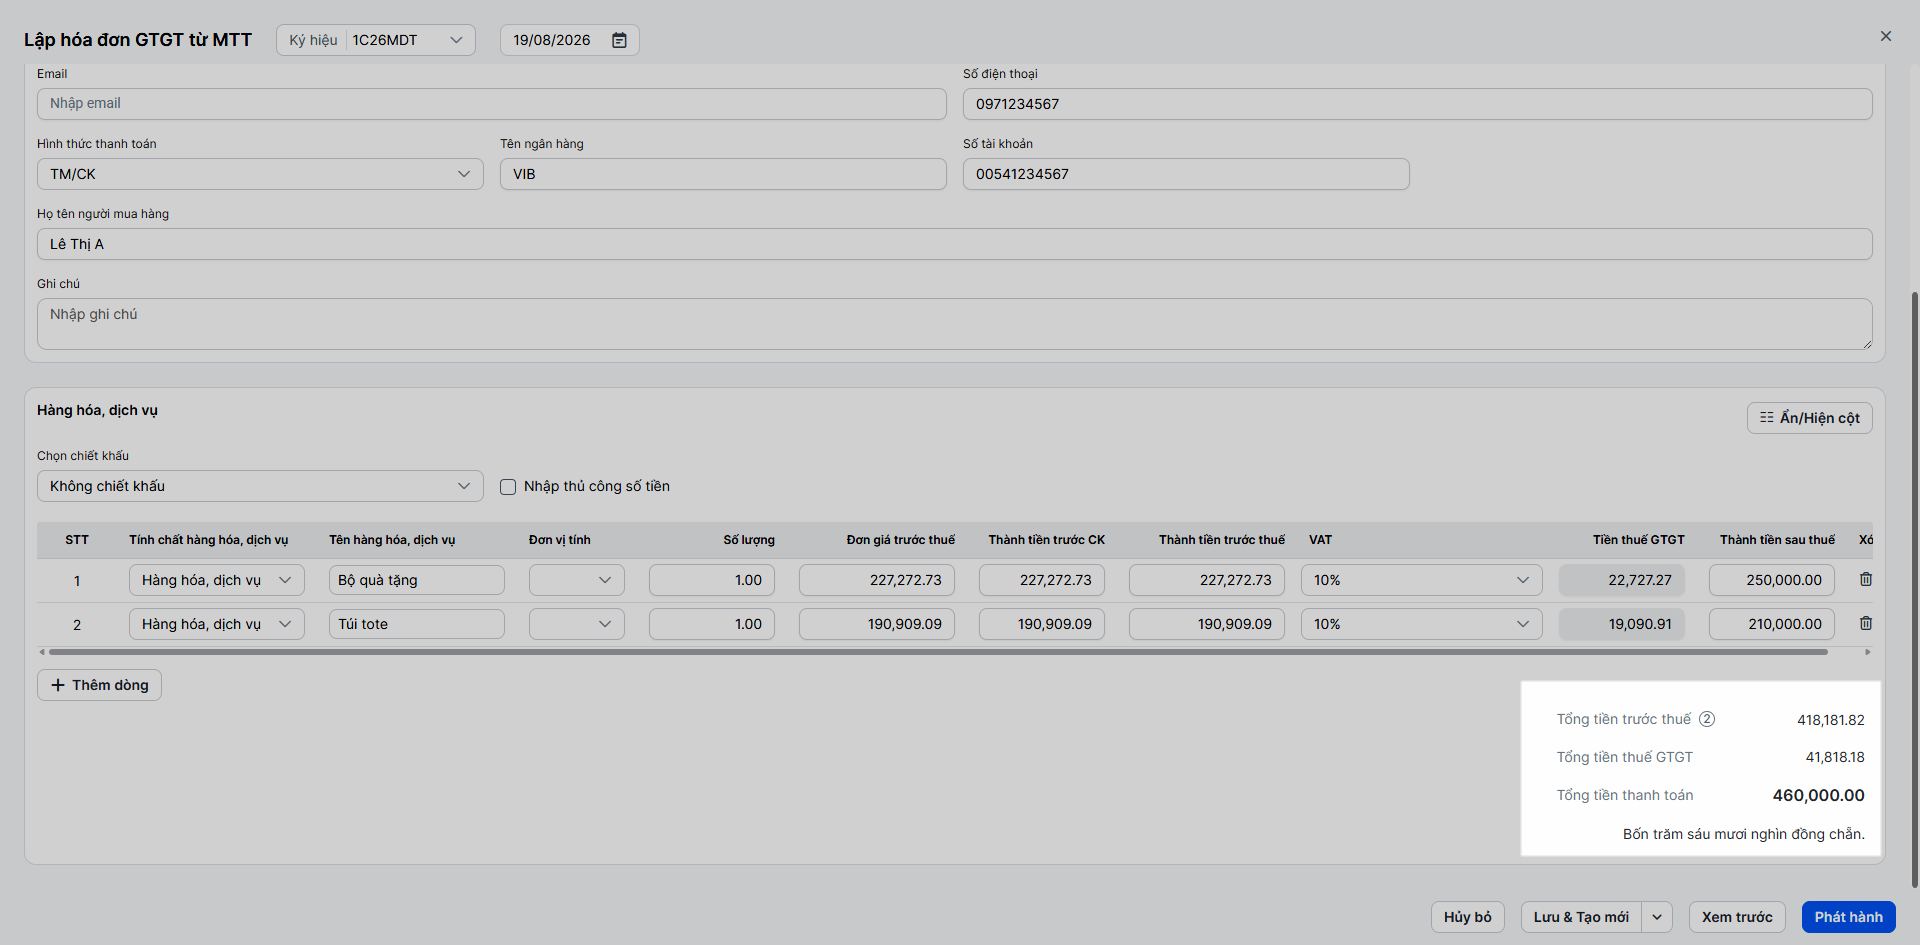Open Đơn vị tính dropdown for Túi tote

coord(577,624)
